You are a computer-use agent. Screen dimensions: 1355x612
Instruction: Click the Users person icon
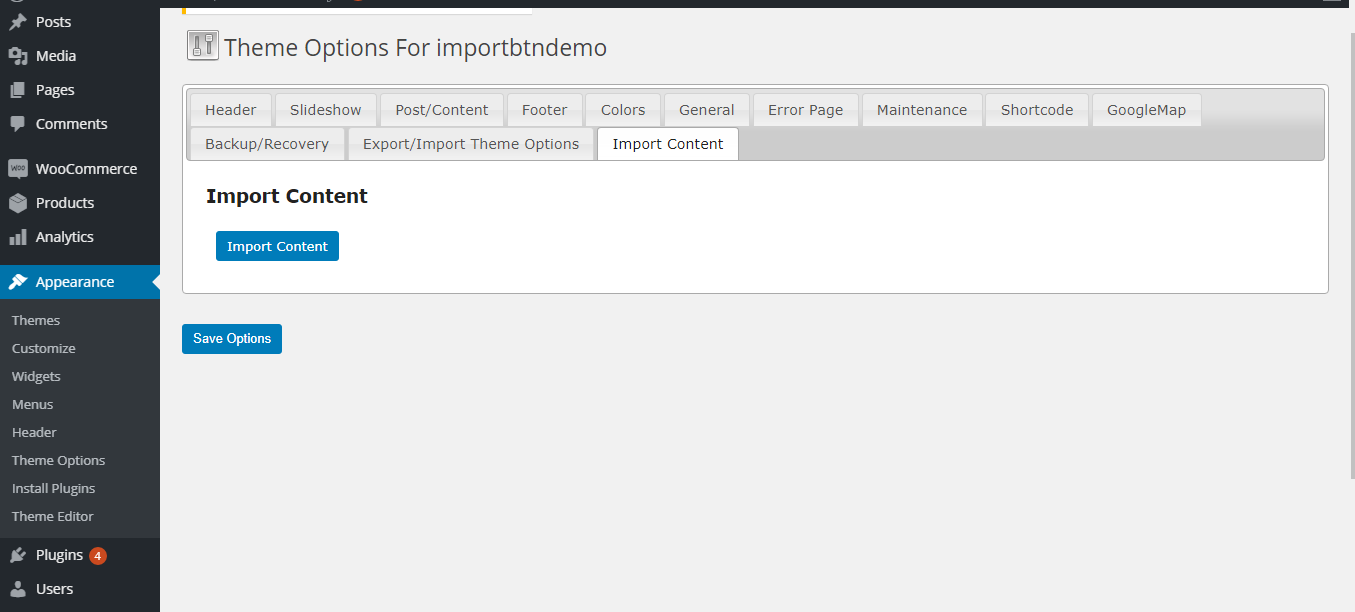17,589
